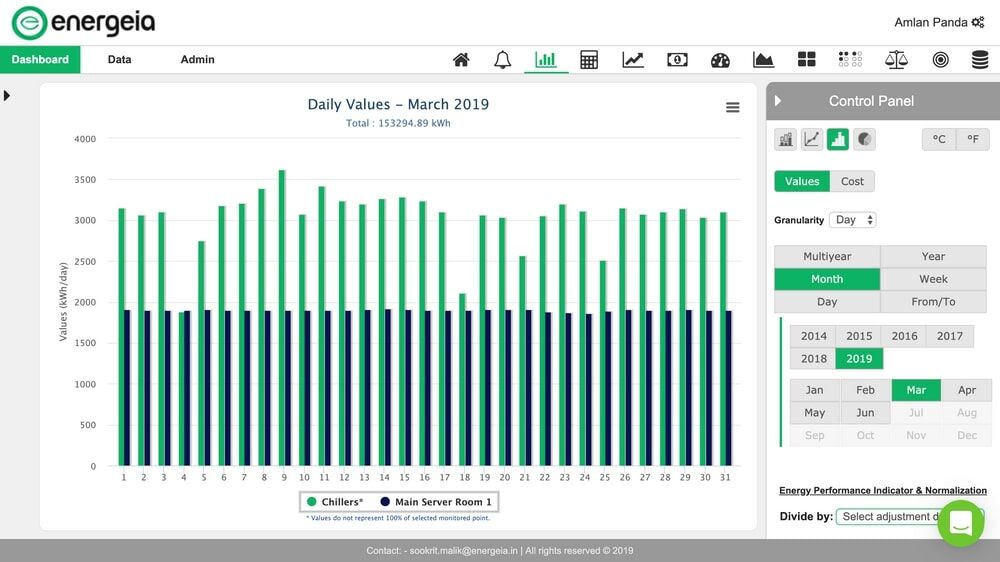Open the chart hamburger export menu
The image size is (1000, 562).
(x=732, y=108)
